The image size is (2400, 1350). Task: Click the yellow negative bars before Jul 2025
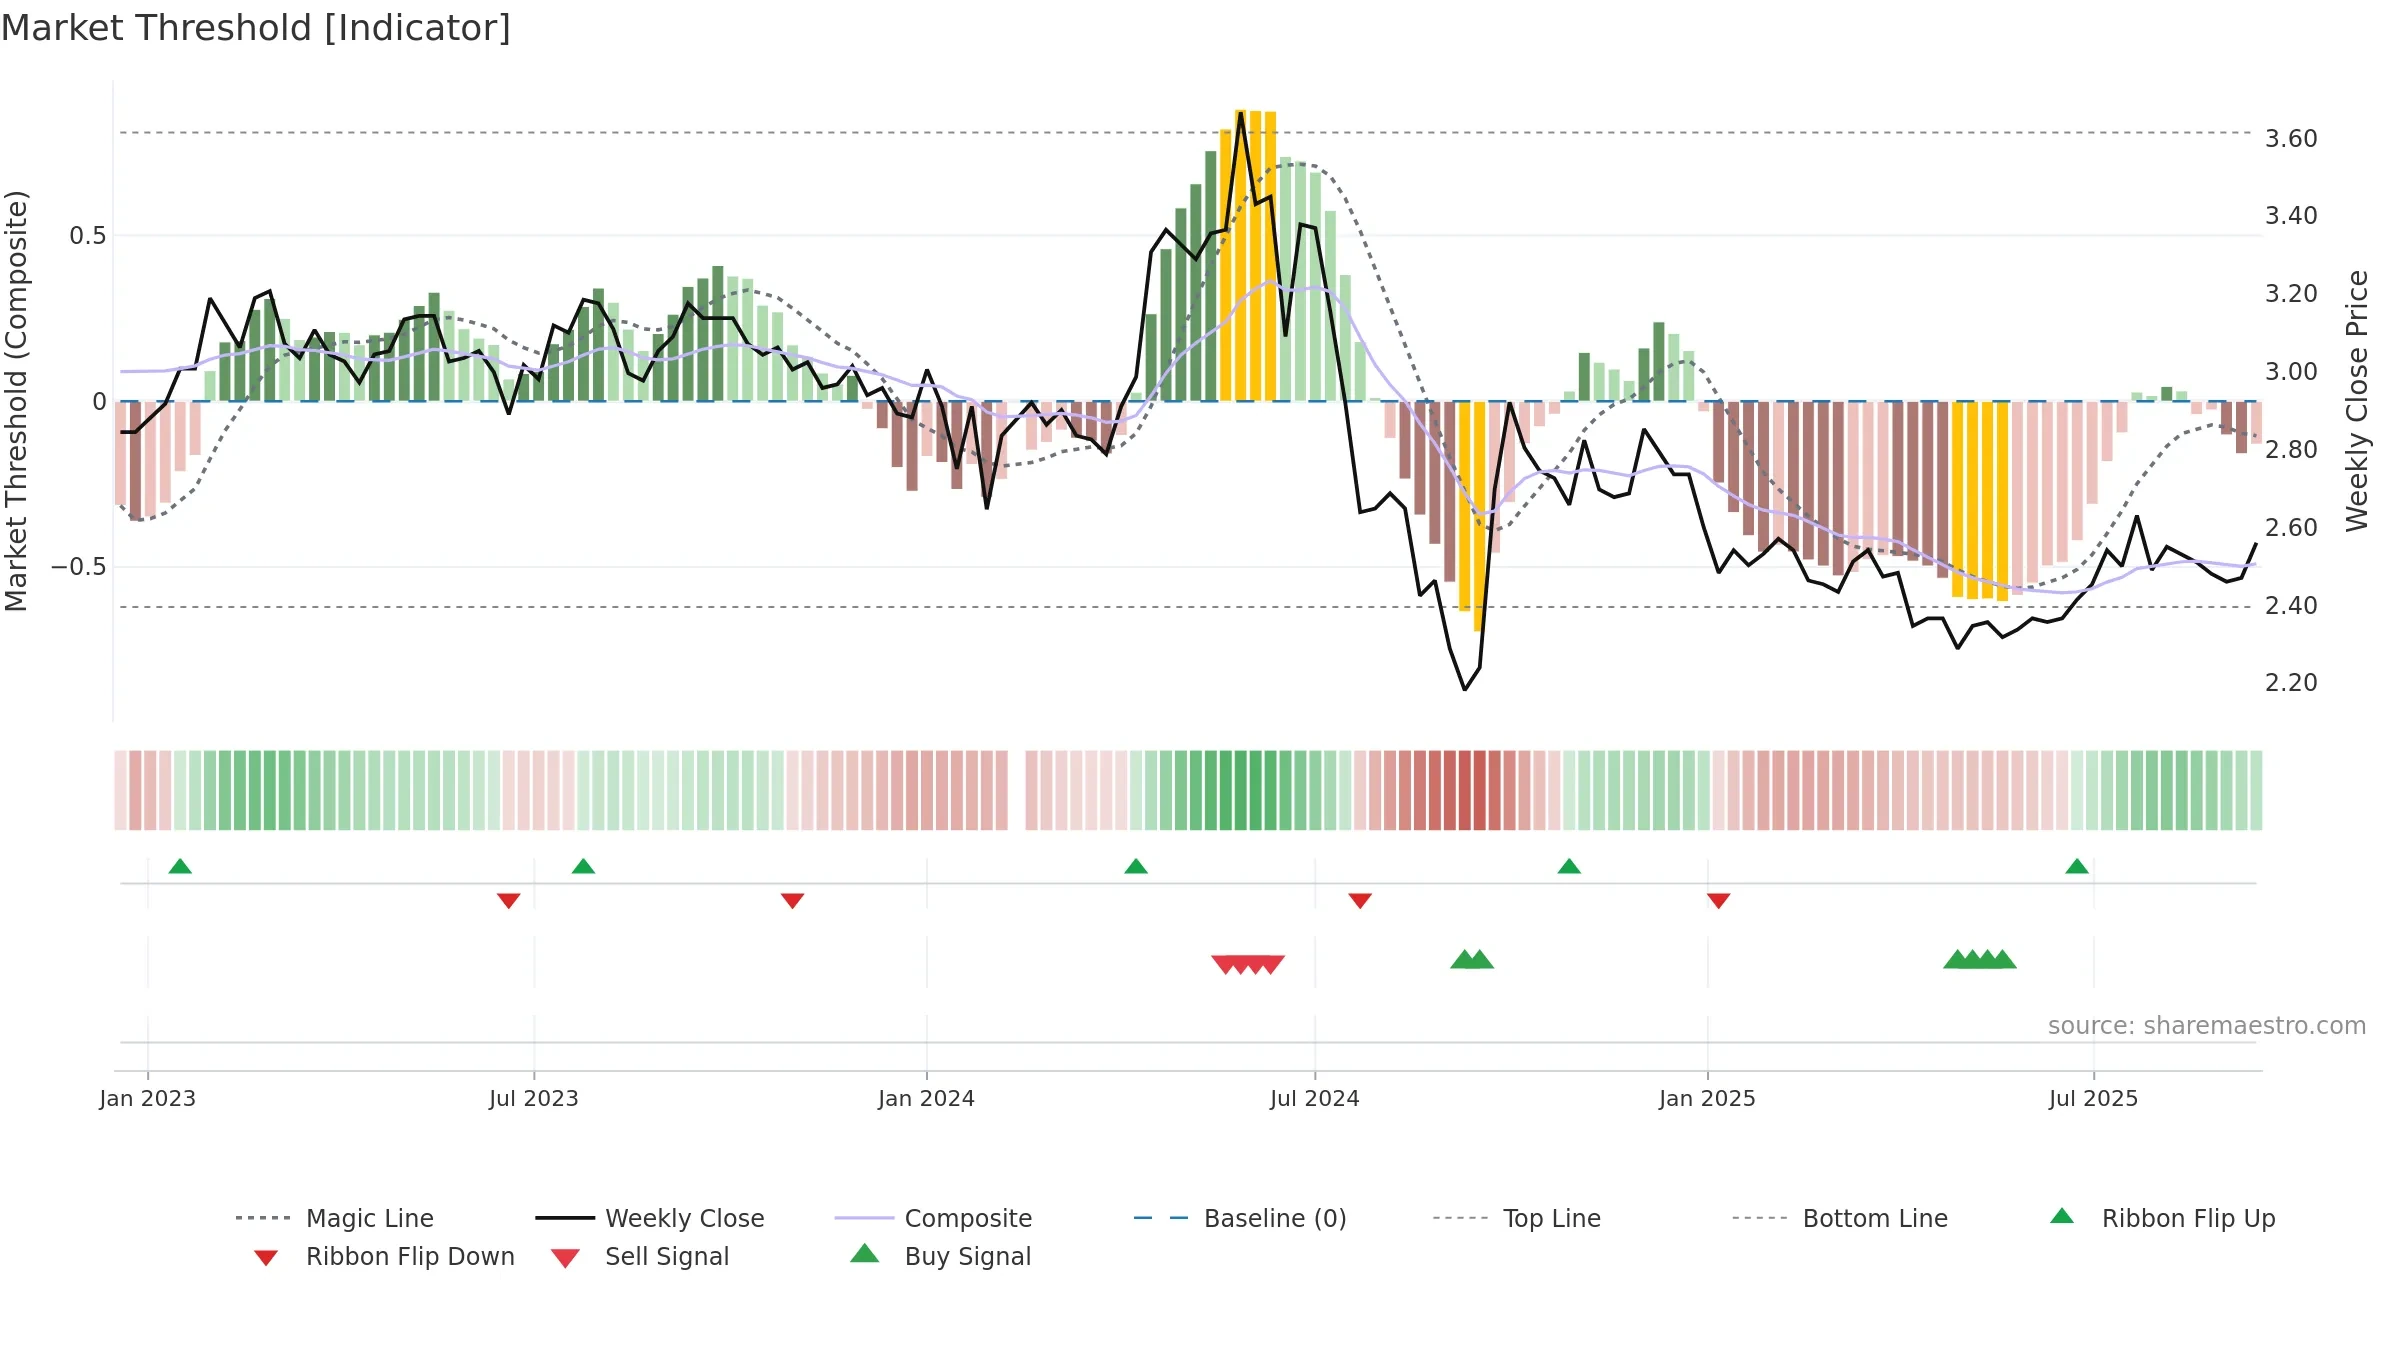(x=1980, y=501)
